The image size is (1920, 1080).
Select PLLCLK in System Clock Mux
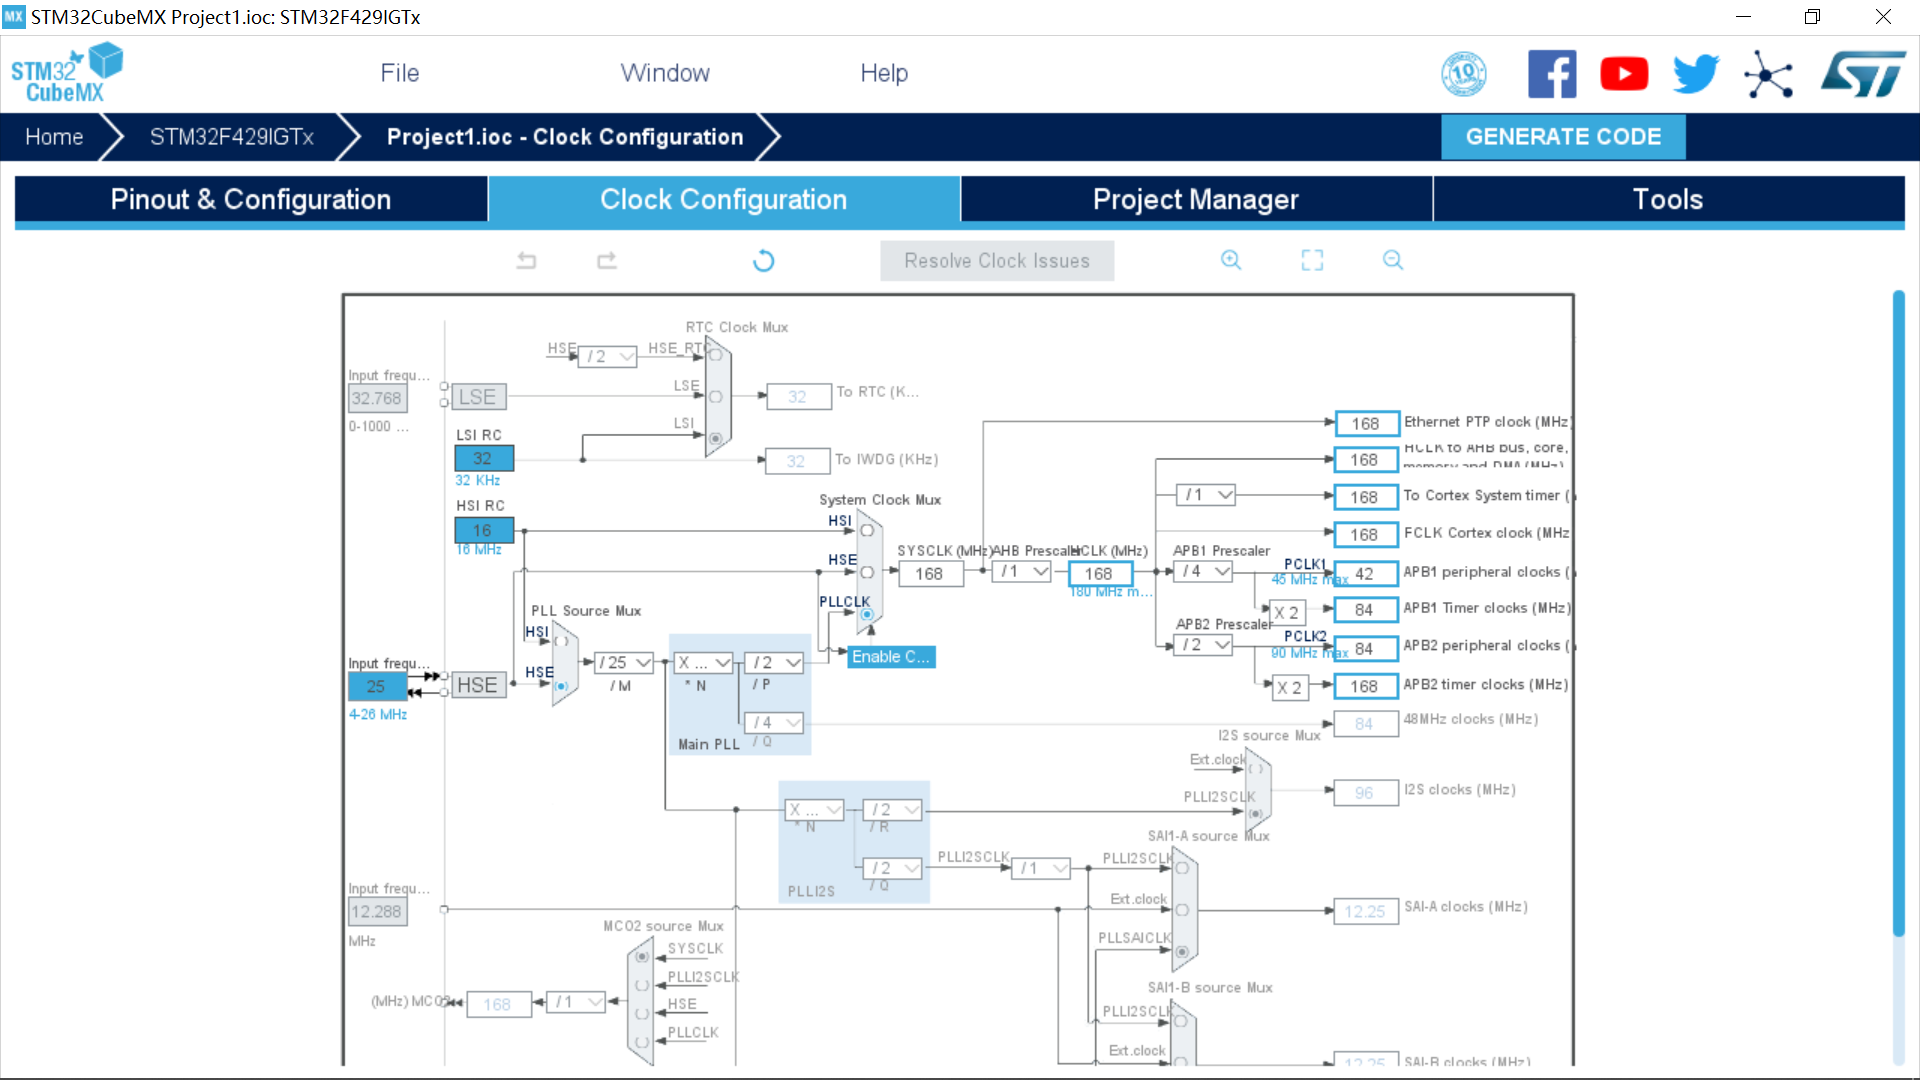click(x=867, y=614)
